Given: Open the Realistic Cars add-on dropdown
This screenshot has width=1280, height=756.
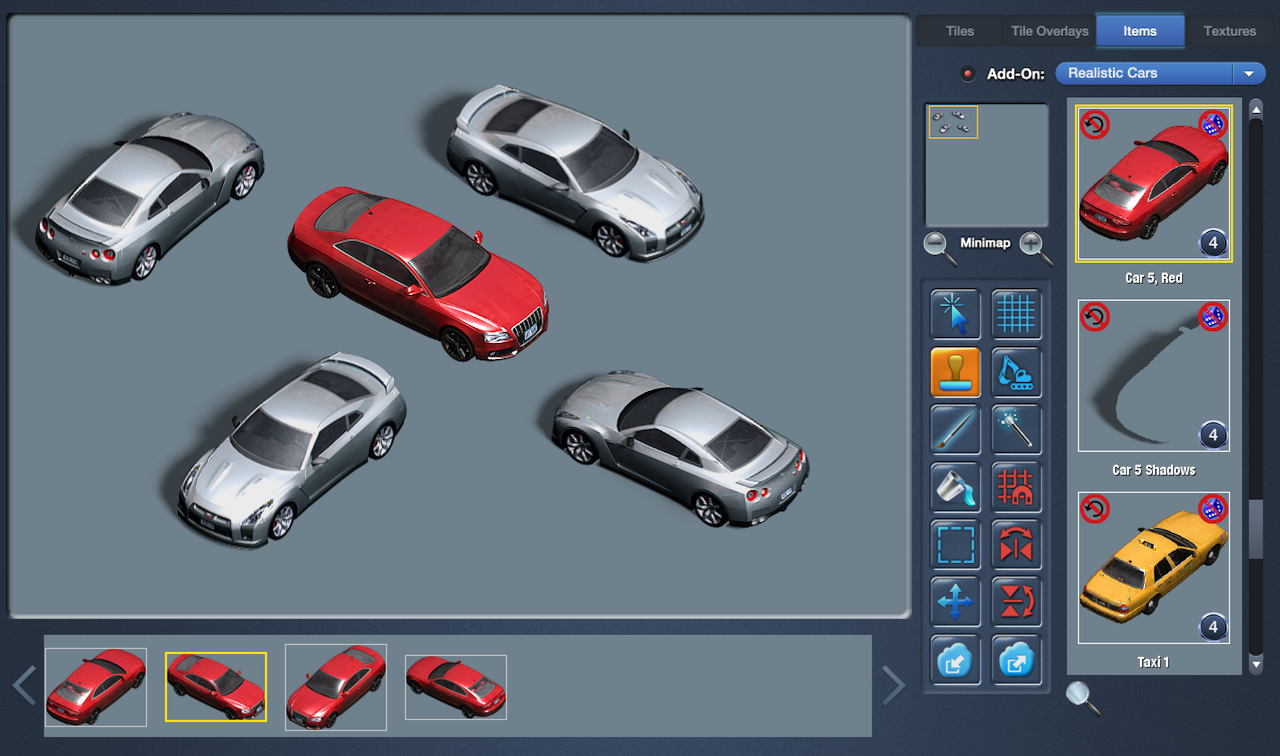Looking at the screenshot, I should point(1160,73).
